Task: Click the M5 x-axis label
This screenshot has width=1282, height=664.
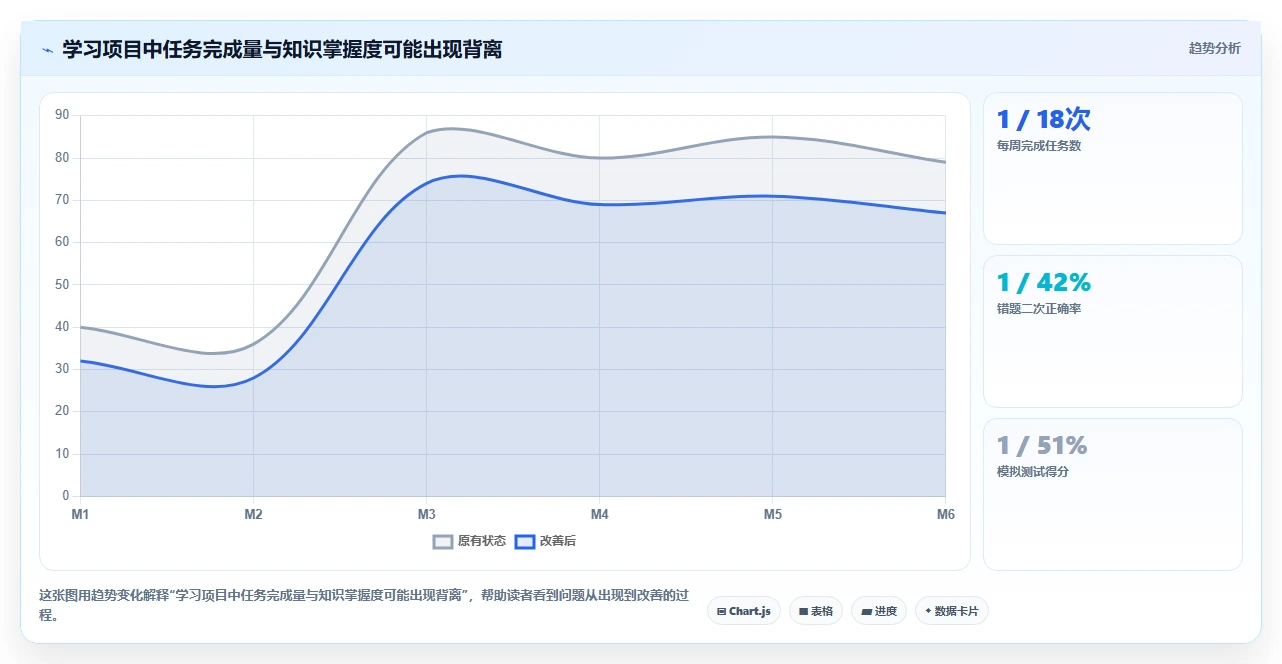Action: click(772, 514)
